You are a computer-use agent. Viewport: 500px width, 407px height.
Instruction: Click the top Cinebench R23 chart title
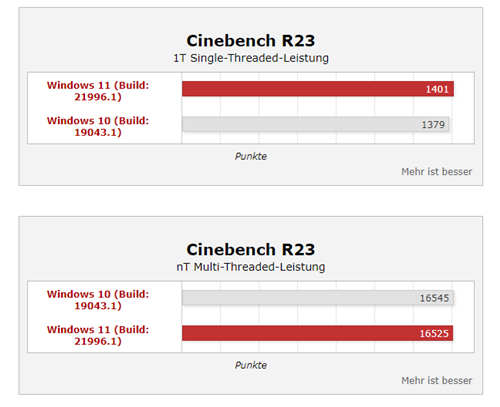251,41
